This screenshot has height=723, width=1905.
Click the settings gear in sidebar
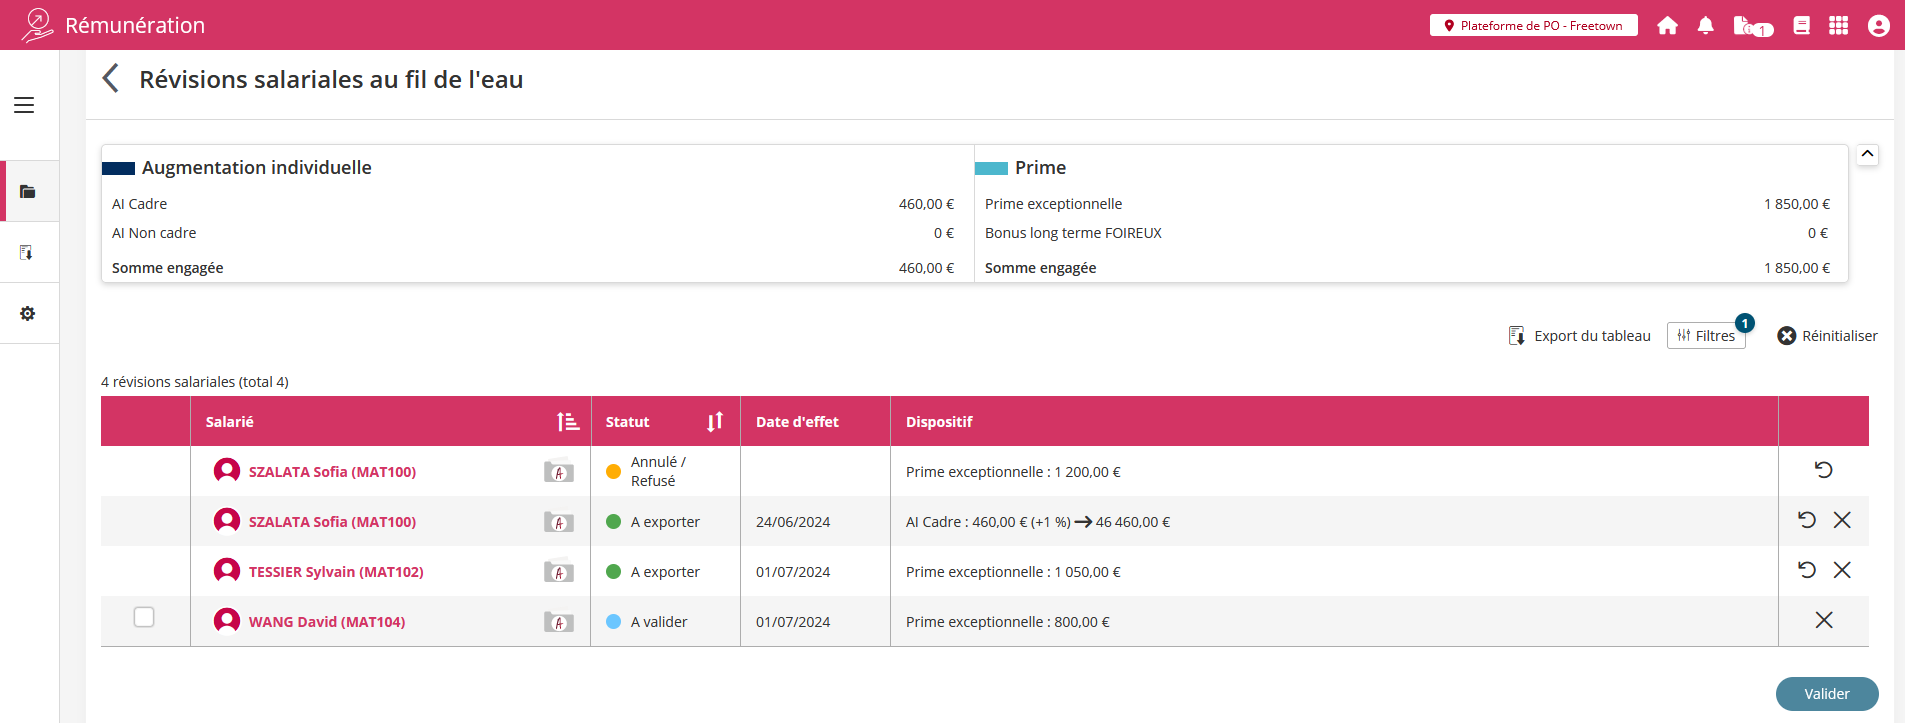pos(28,313)
